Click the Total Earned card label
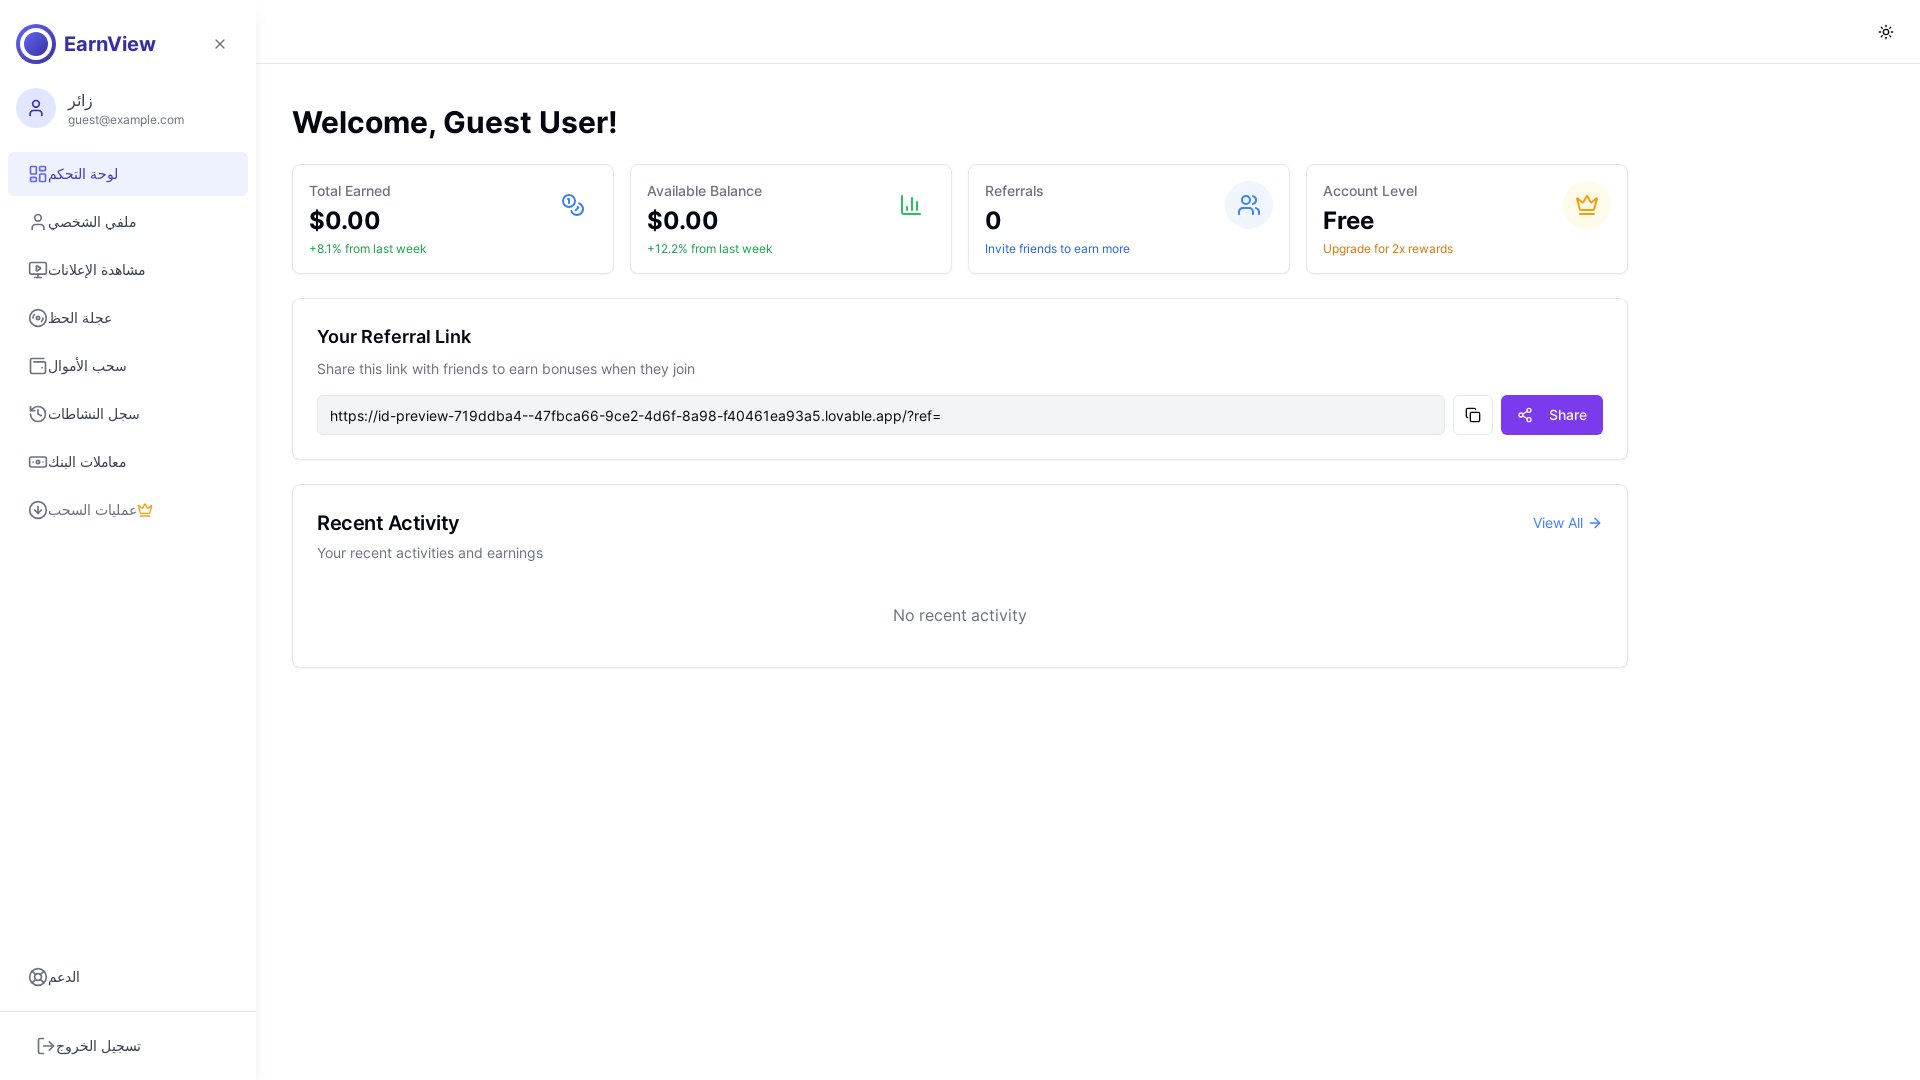Viewport: 1920px width, 1080px height. coord(350,191)
